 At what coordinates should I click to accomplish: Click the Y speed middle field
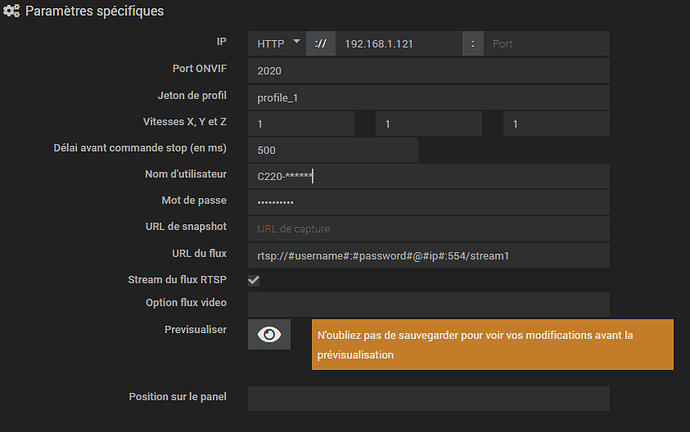[x=429, y=124]
